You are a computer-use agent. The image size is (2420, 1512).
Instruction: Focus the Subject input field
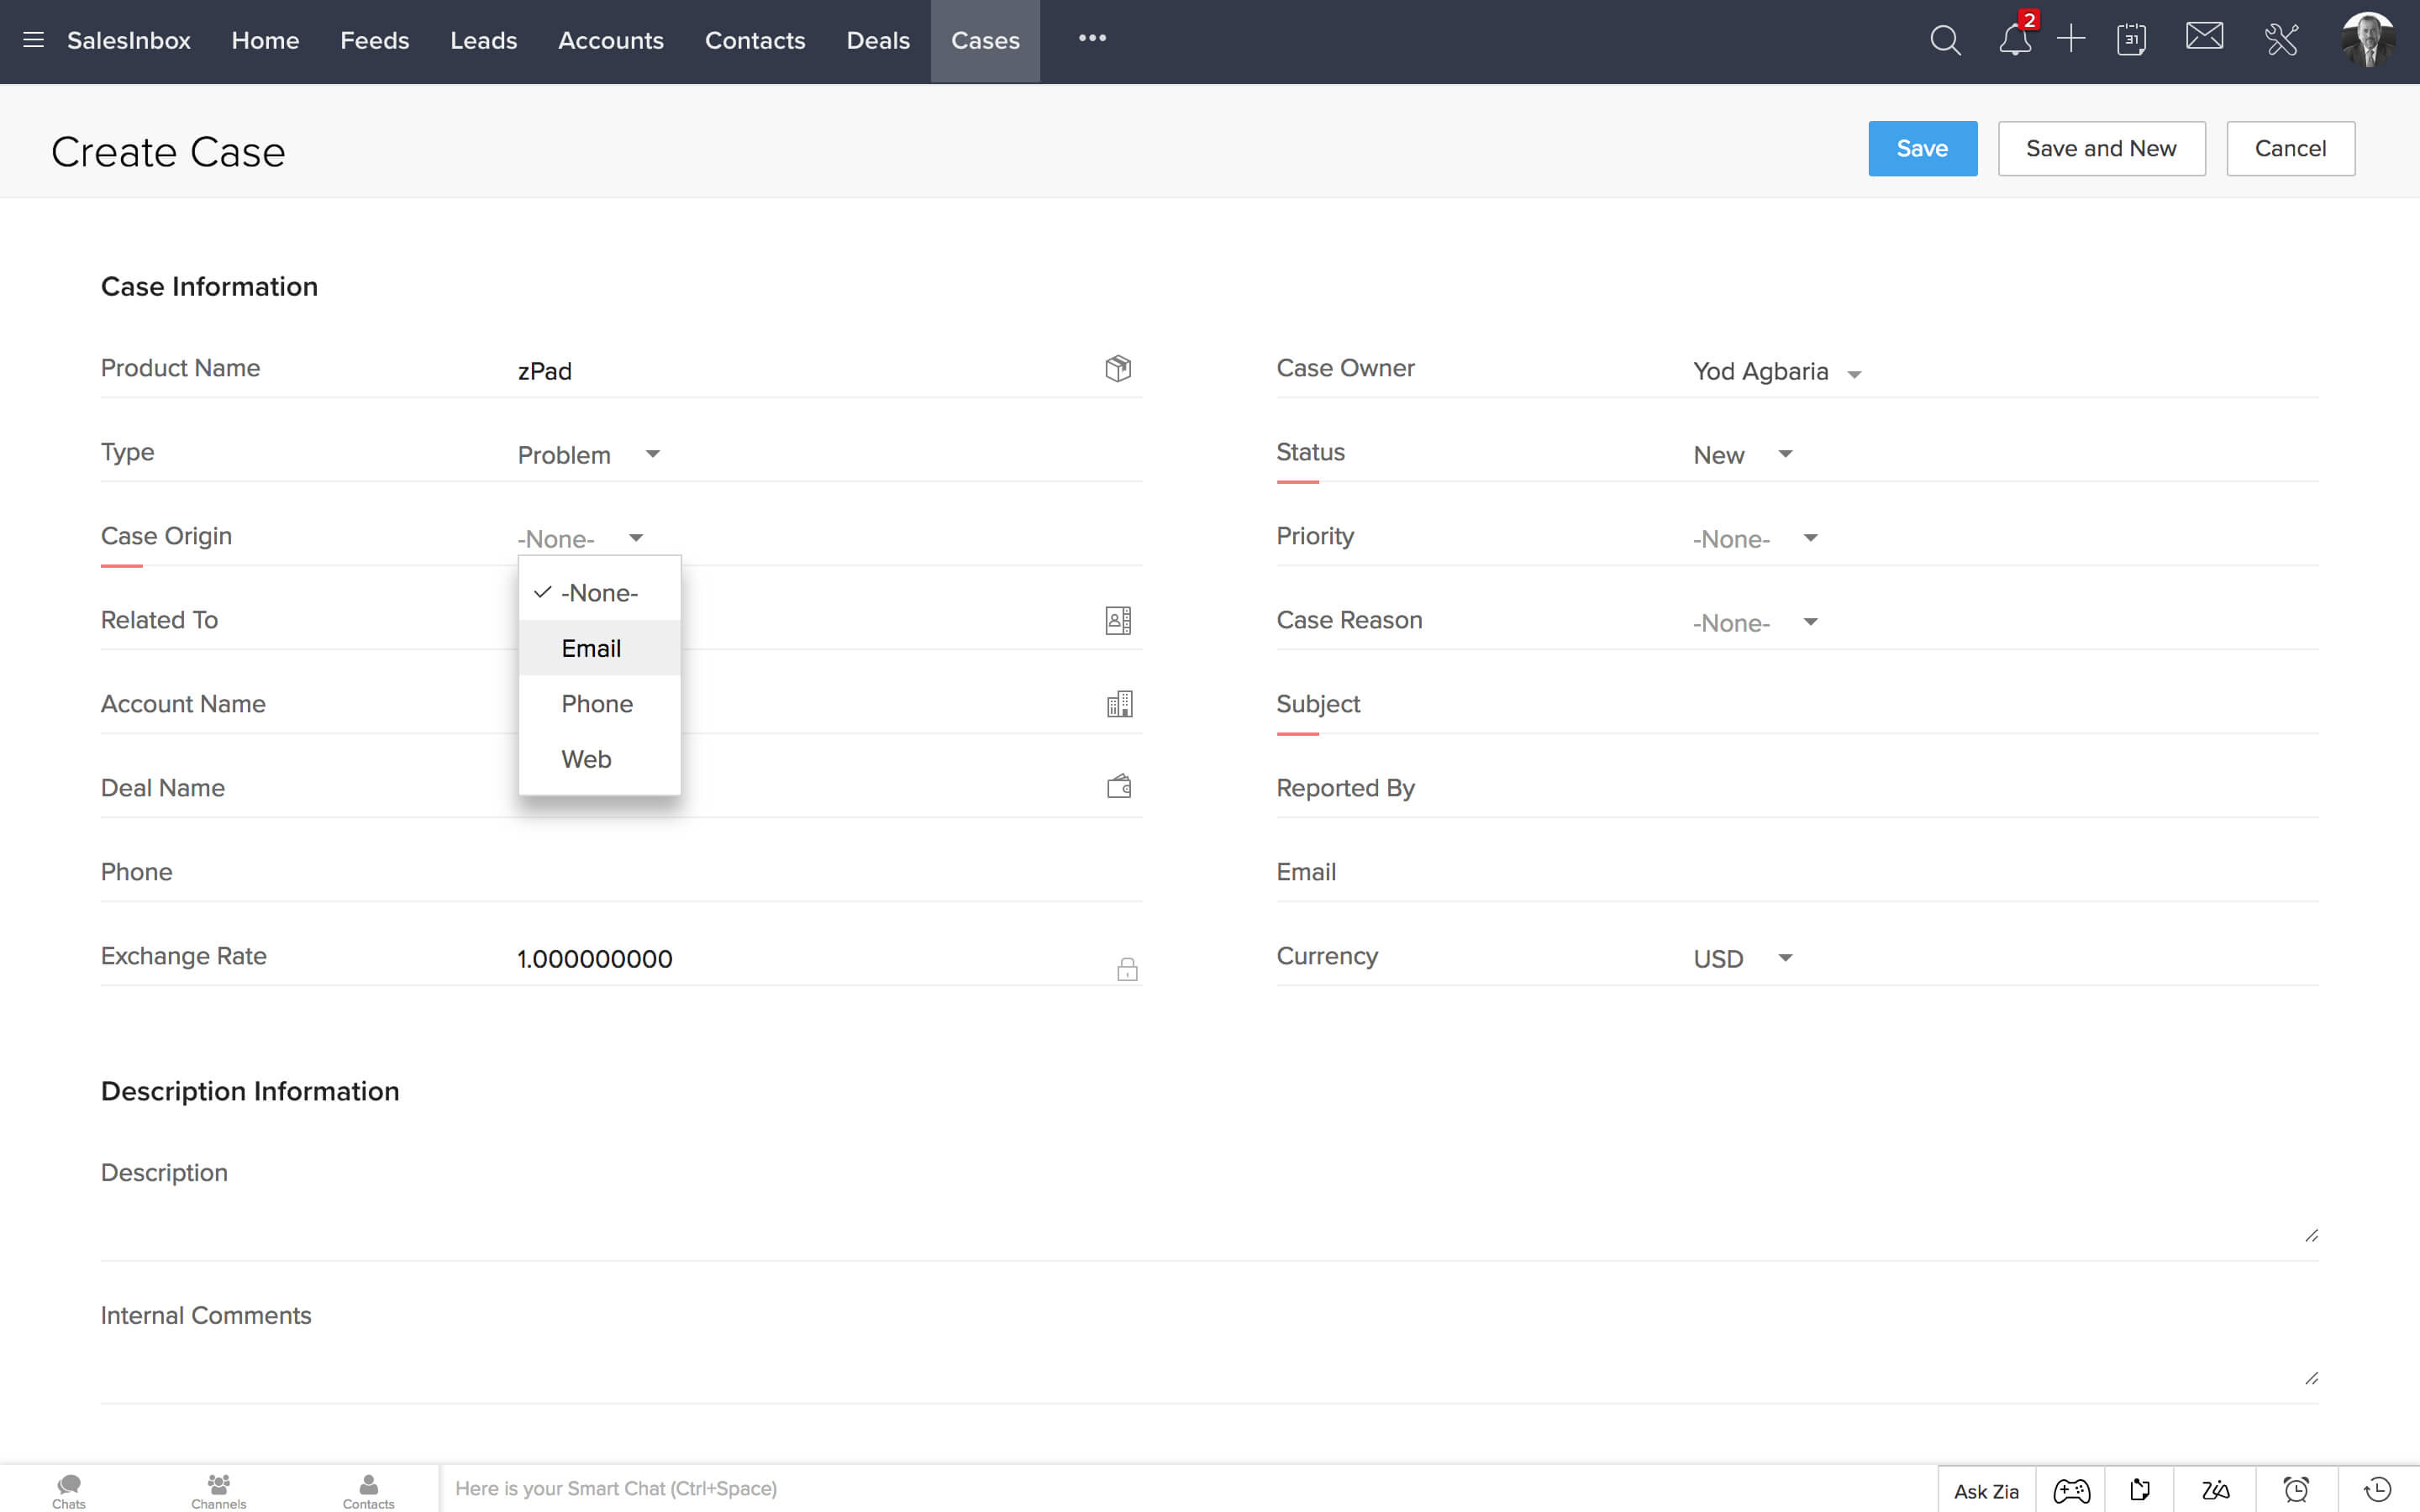pos(2005,705)
